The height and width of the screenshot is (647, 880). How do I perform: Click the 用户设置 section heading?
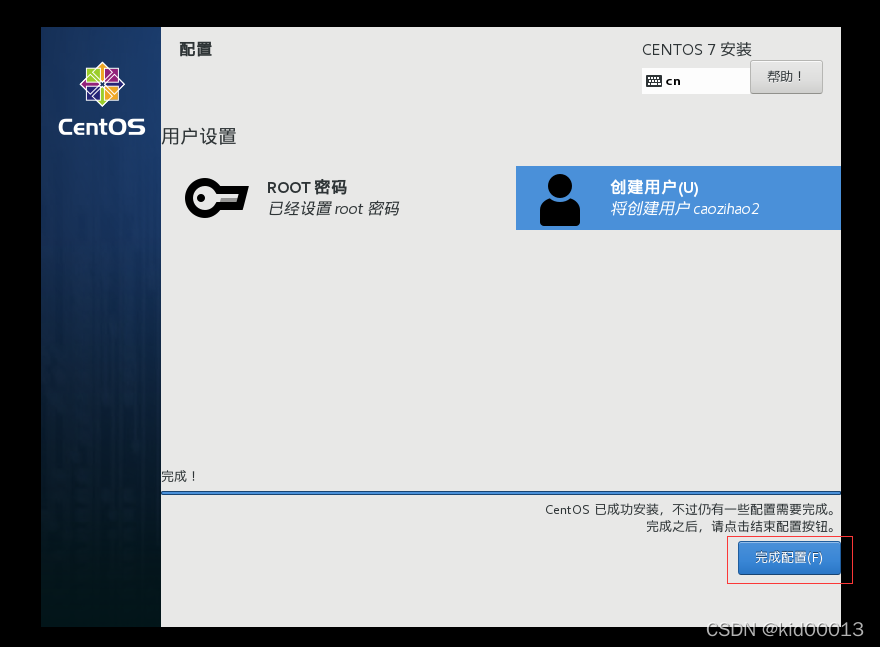click(x=199, y=136)
